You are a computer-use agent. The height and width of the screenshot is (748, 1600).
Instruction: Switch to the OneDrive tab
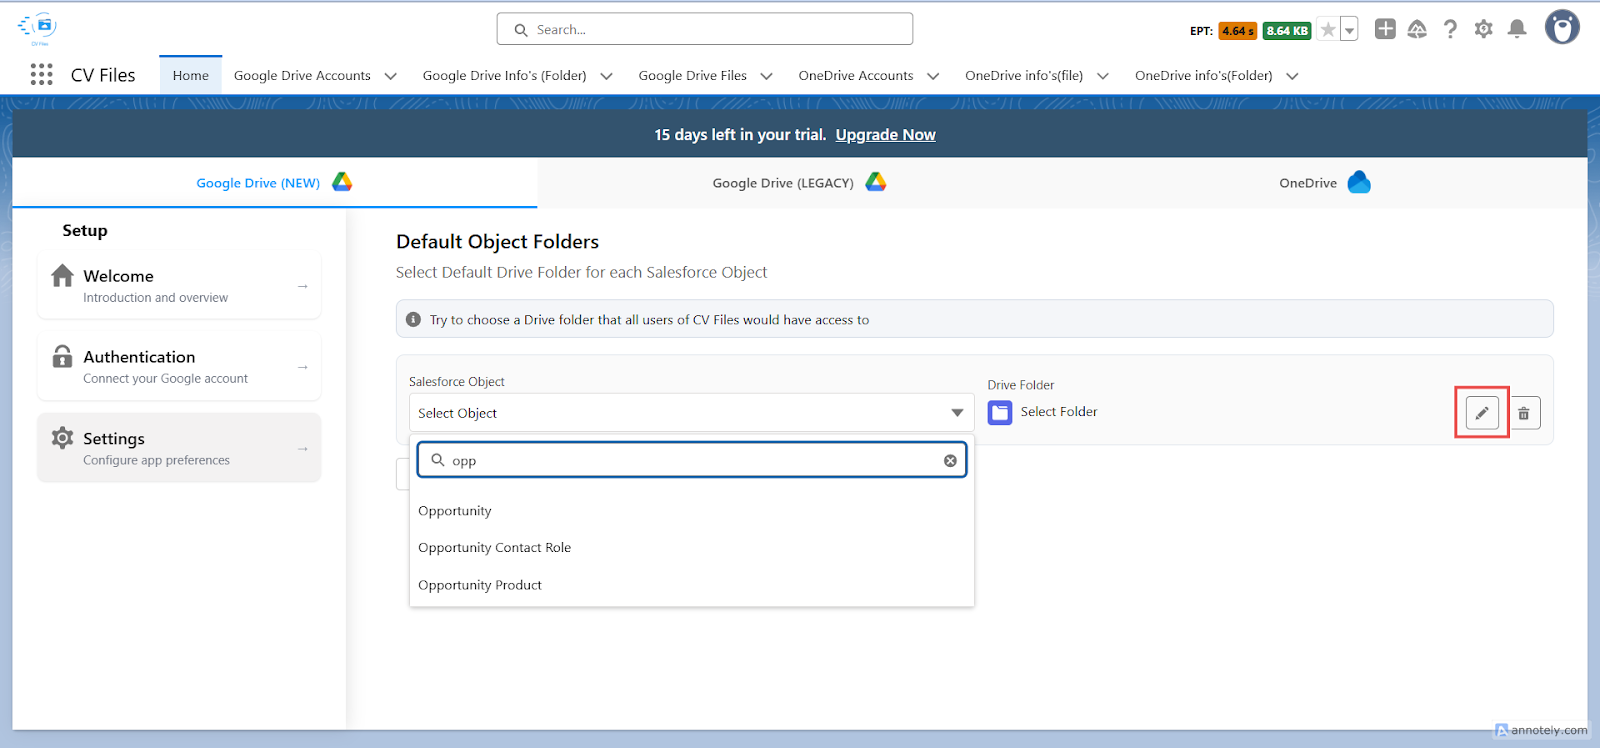tap(1324, 183)
